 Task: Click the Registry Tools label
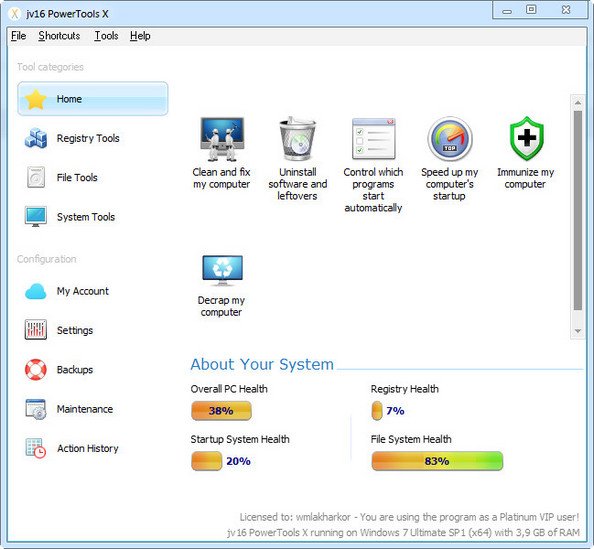click(x=88, y=138)
